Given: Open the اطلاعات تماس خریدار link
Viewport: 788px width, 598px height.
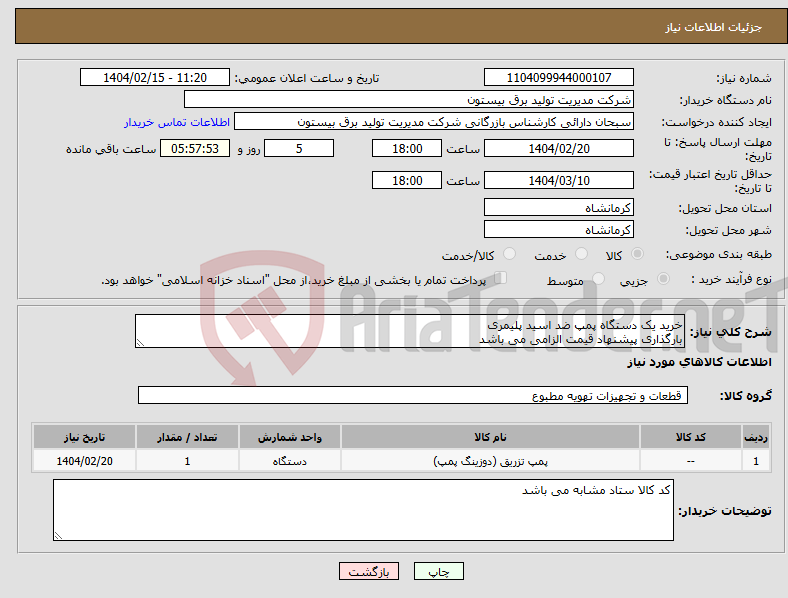Looking at the screenshot, I should [177, 122].
